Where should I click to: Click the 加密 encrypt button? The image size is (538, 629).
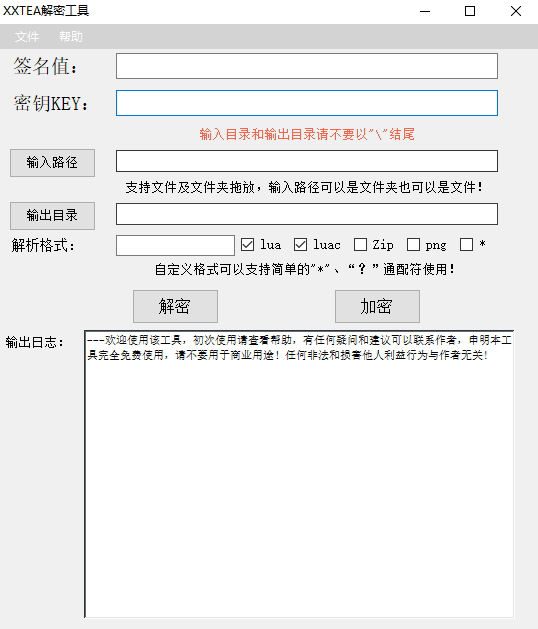click(x=378, y=306)
